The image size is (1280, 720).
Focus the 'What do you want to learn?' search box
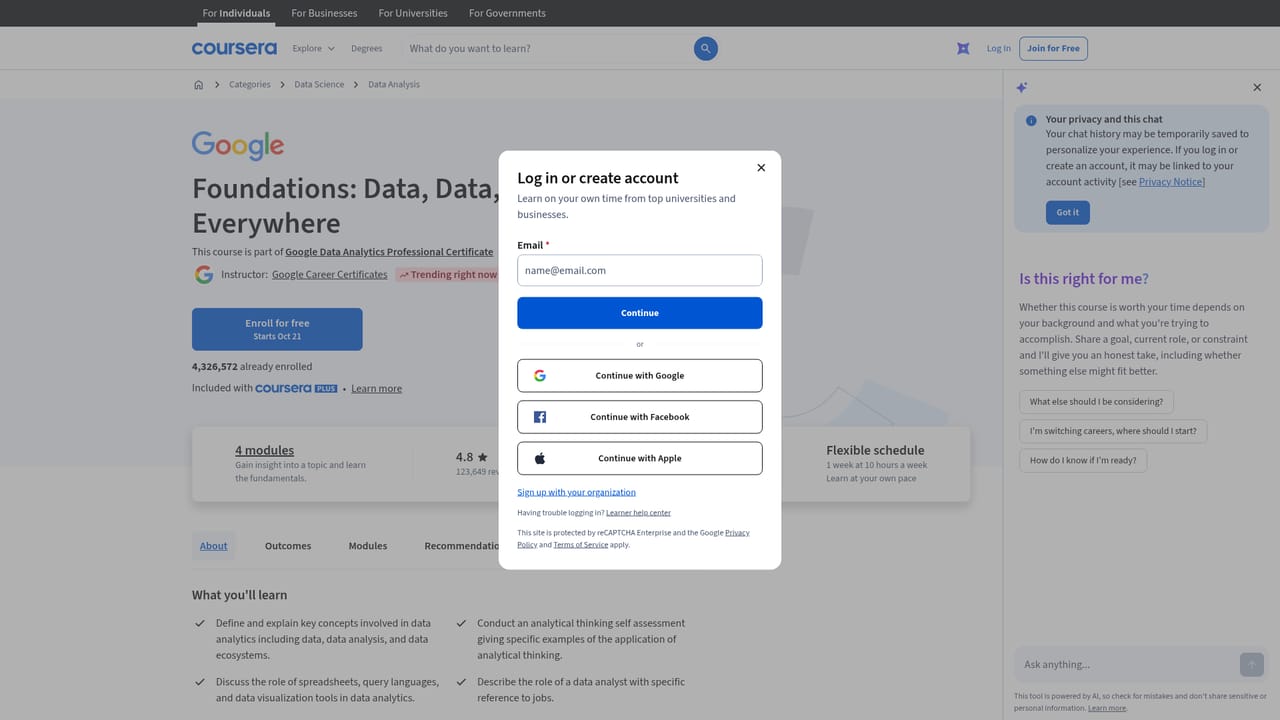pos(547,48)
